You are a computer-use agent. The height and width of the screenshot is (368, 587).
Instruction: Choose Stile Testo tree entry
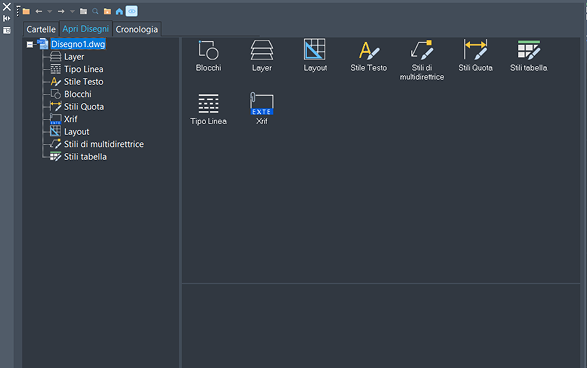(83, 82)
